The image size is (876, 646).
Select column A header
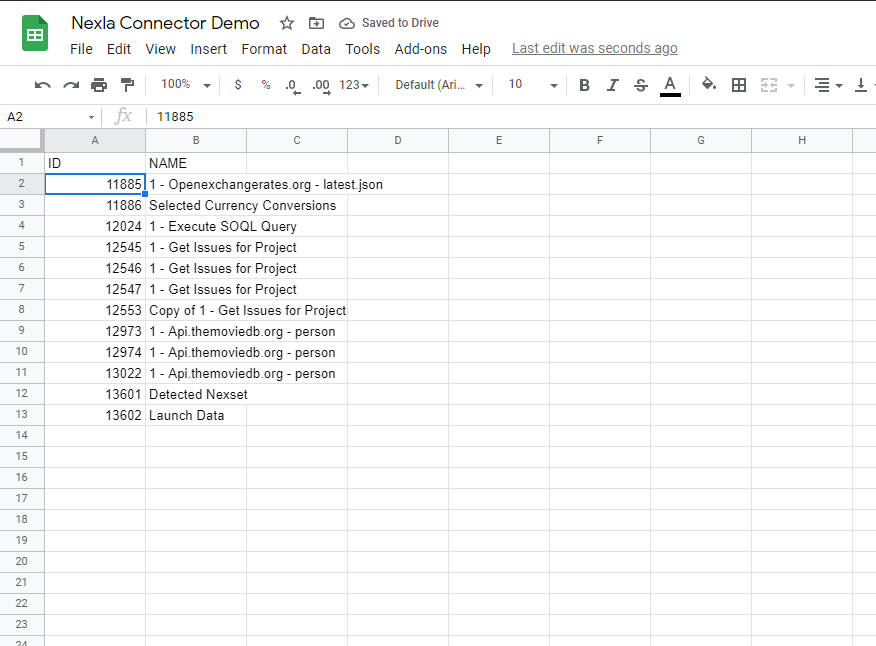95,140
